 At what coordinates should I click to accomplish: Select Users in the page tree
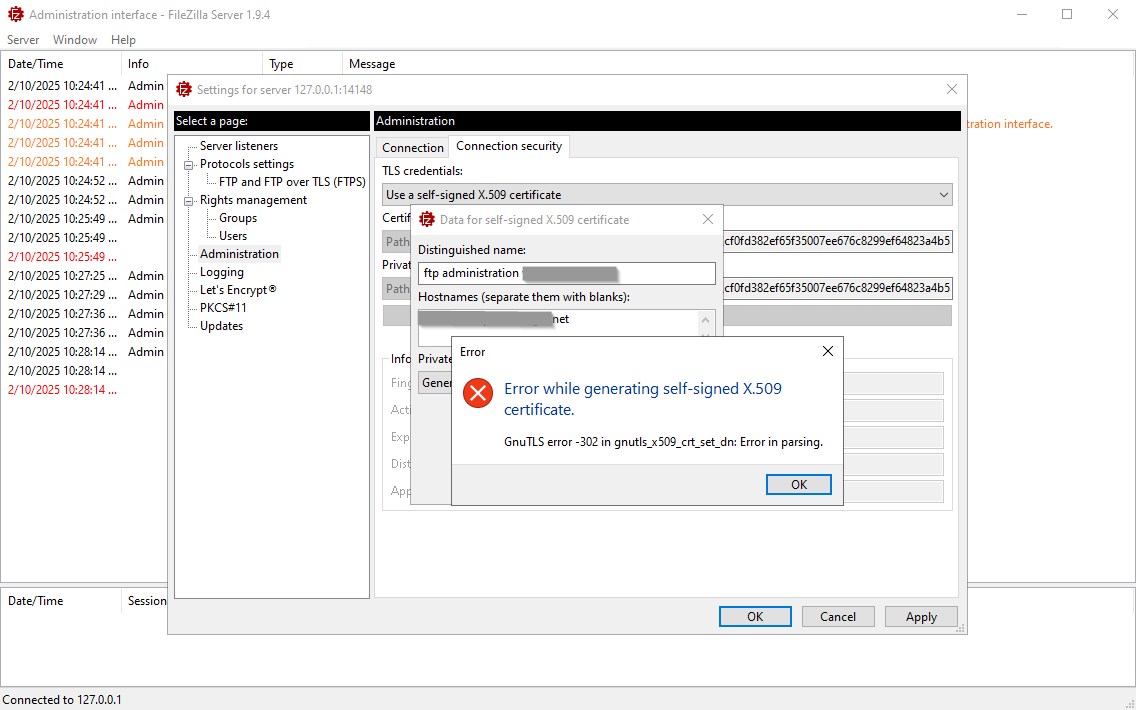click(x=233, y=236)
